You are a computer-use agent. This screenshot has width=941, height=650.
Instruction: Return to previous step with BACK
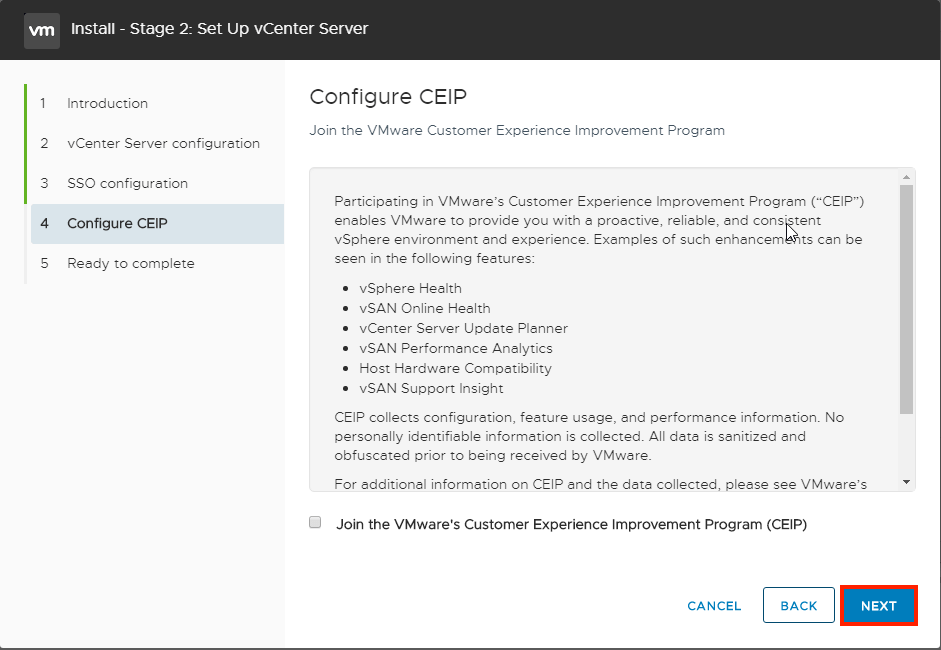click(799, 606)
